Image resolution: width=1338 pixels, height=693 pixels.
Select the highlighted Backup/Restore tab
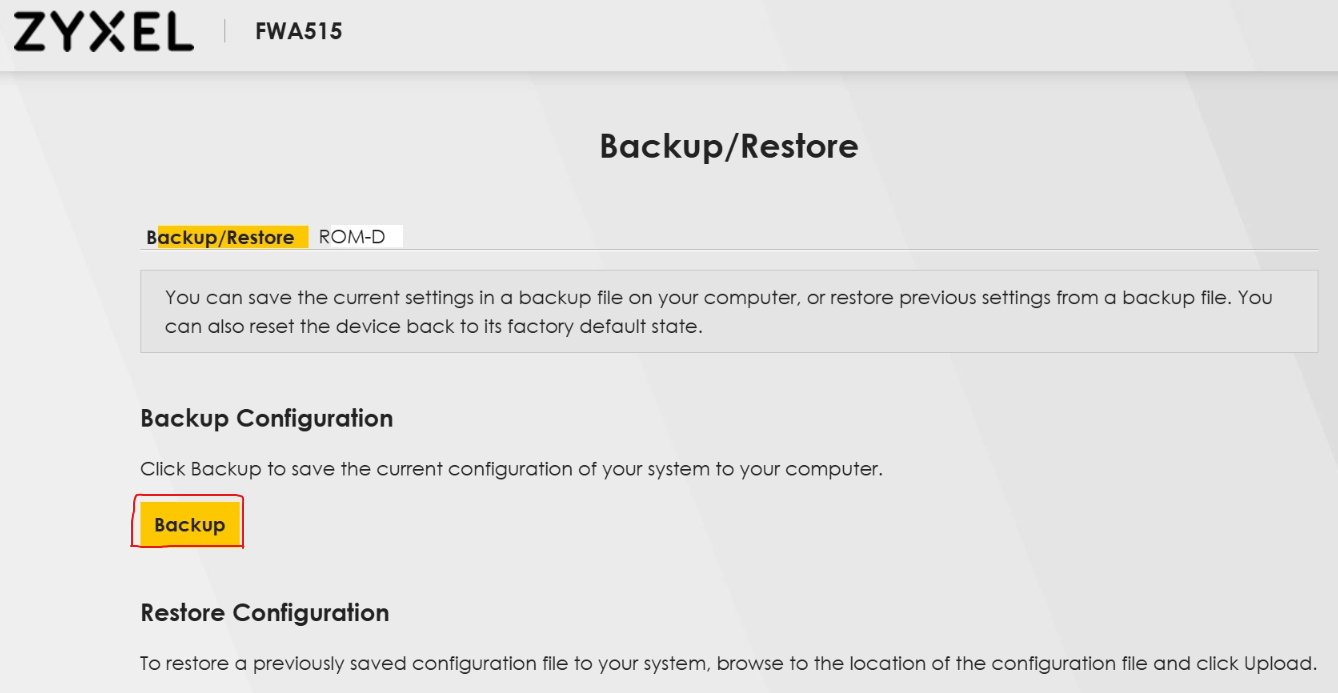pyautogui.click(x=225, y=237)
